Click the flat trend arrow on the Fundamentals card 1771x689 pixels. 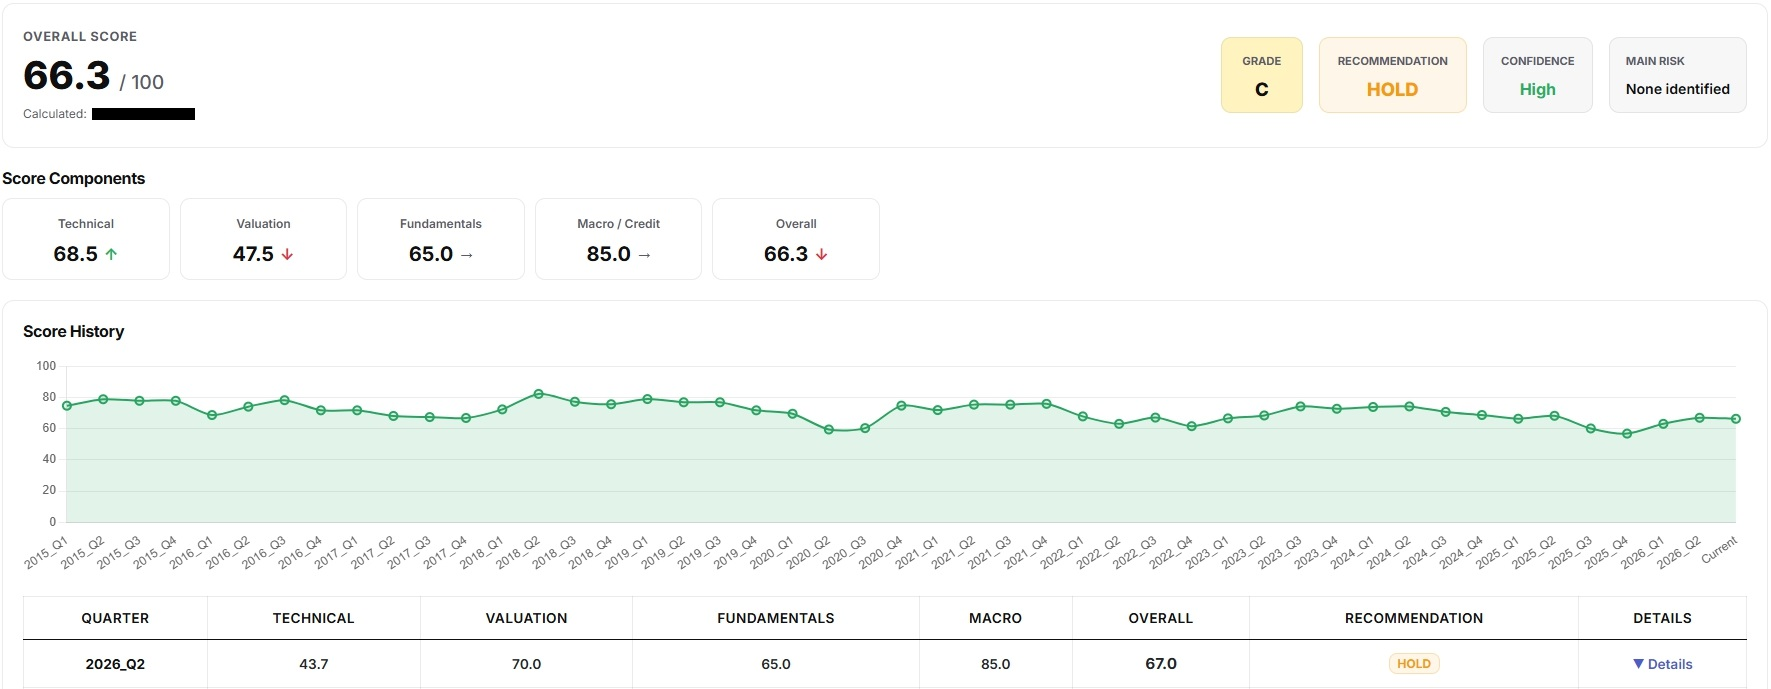(x=466, y=255)
